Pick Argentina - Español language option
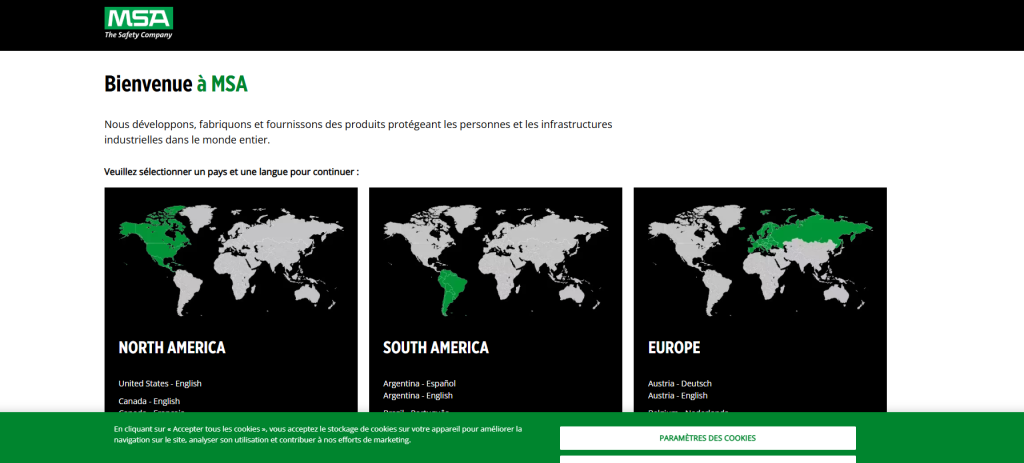 419,383
